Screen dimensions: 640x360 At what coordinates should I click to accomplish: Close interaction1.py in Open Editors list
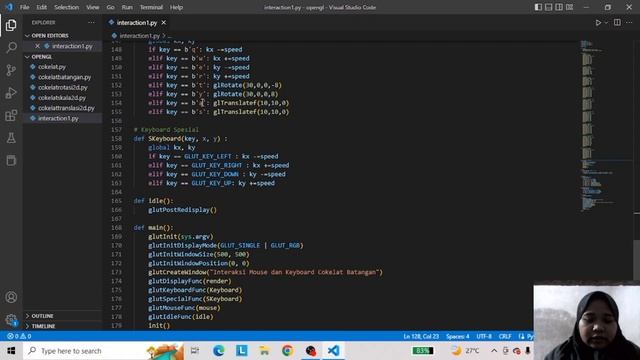tap(37, 46)
